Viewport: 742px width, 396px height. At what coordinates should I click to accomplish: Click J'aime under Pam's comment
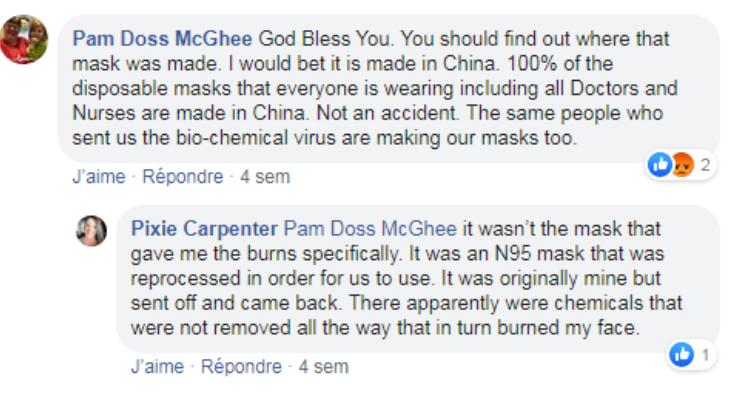99,177
